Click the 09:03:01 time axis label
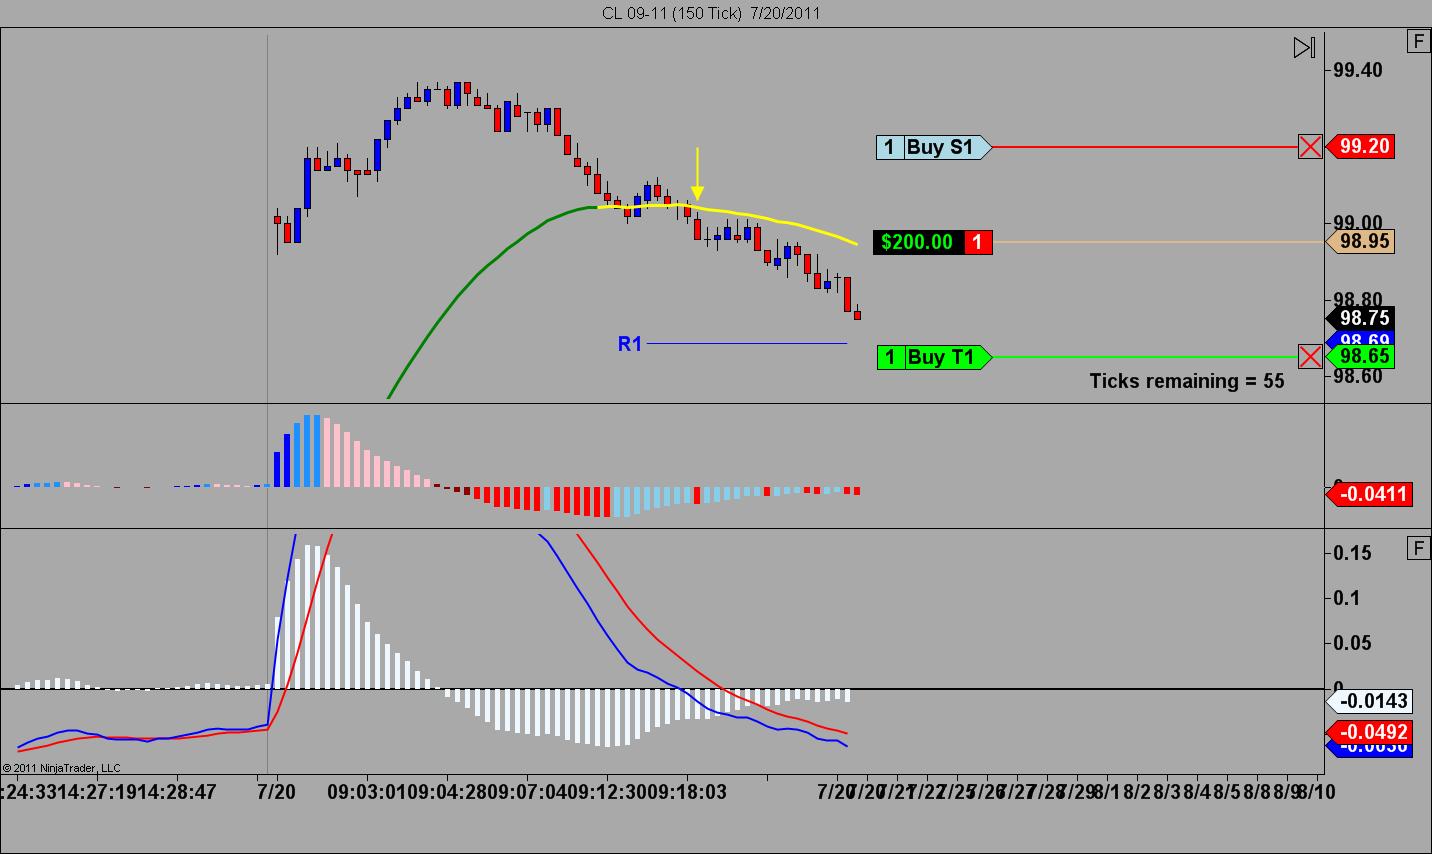This screenshot has height=854, width=1432. click(366, 792)
